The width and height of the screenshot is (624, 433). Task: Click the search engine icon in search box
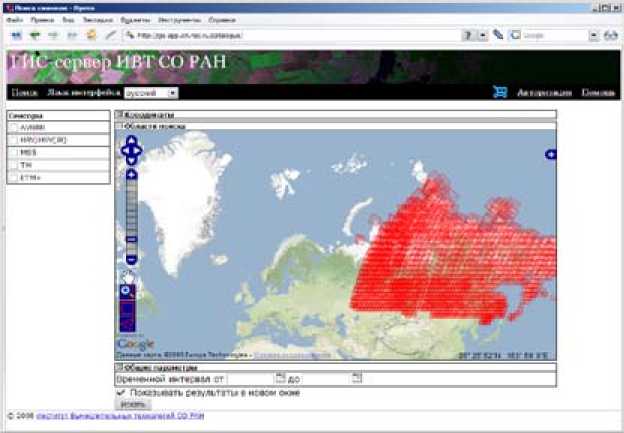pyautogui.click(x=515, y=35)
